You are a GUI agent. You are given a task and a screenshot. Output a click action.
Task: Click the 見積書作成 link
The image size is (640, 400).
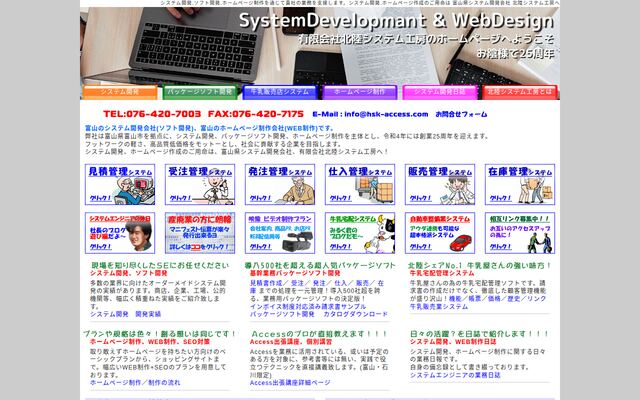click(266, 283)
